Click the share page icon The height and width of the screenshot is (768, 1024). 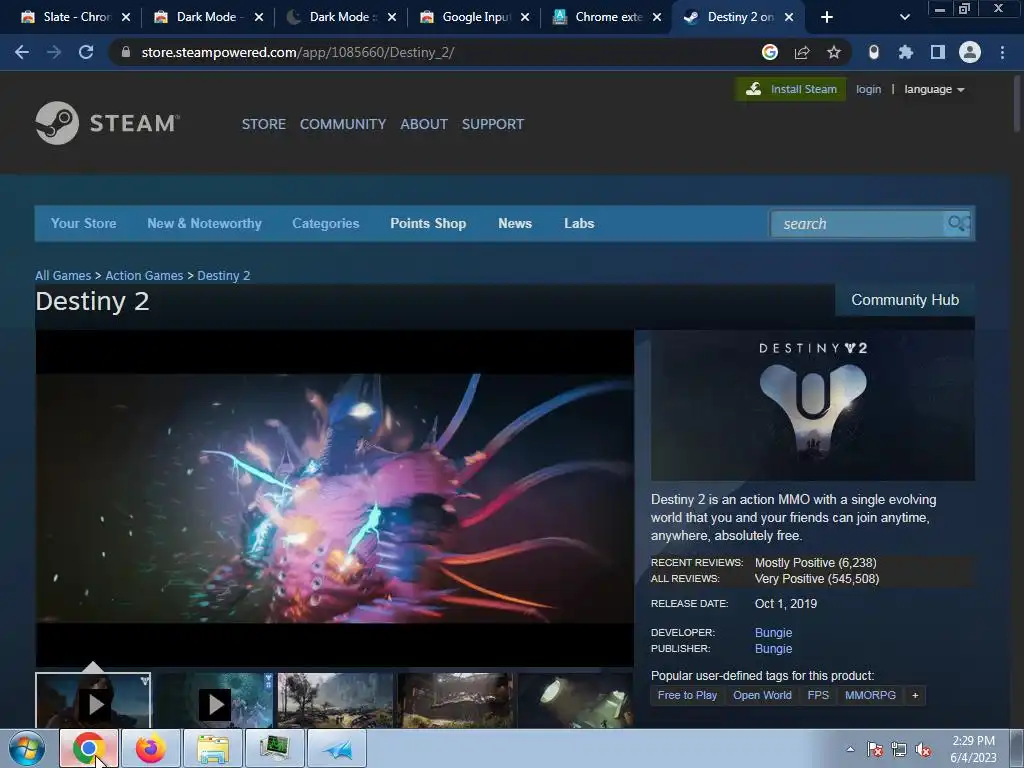[802, 52]
